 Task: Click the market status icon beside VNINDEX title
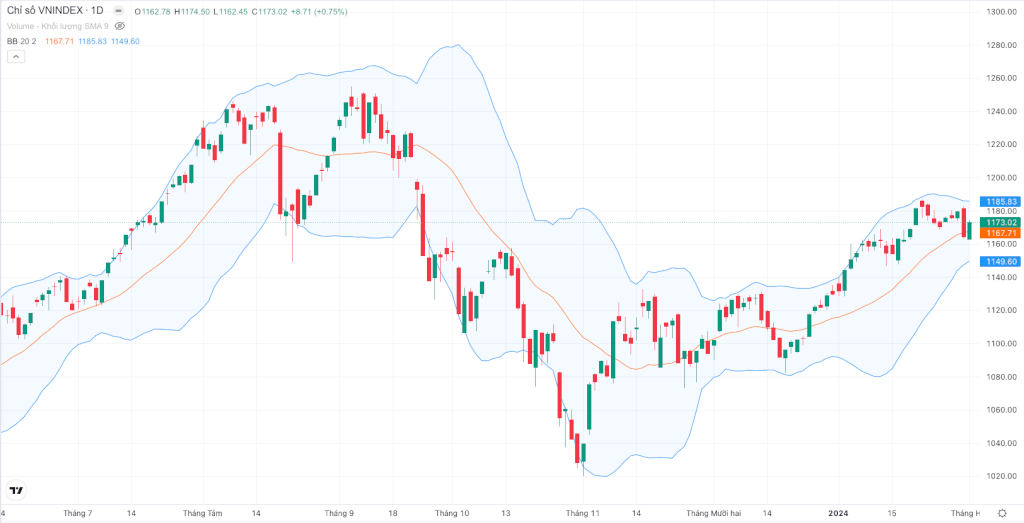(118, 11)
